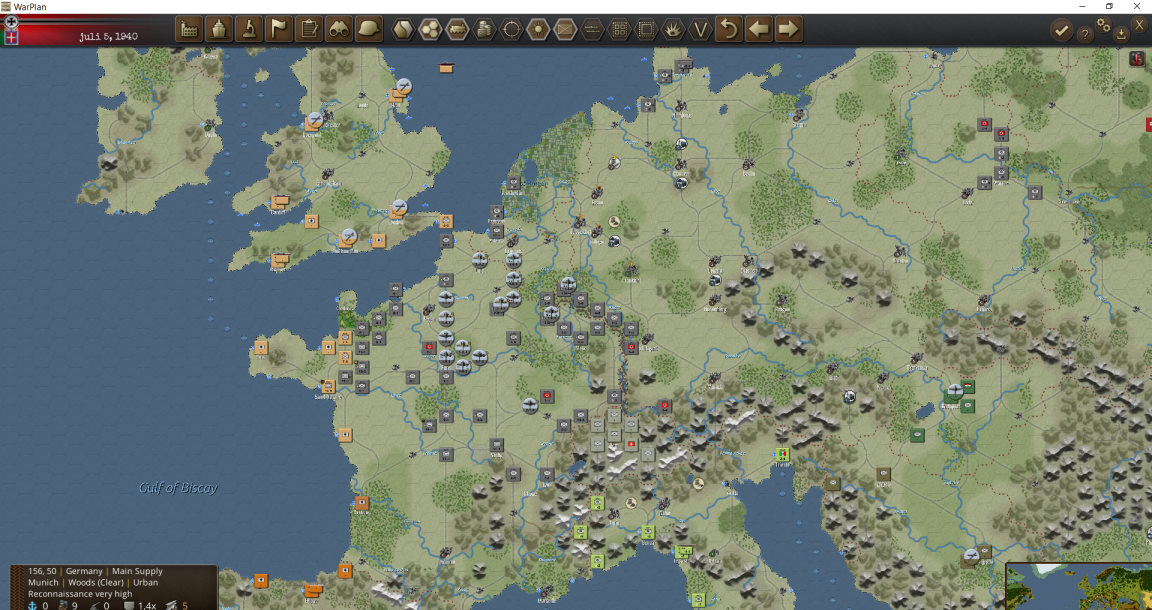Click the flag diplomacy icon
Viewport: 1152px width, 610px height.
[279, 29]
